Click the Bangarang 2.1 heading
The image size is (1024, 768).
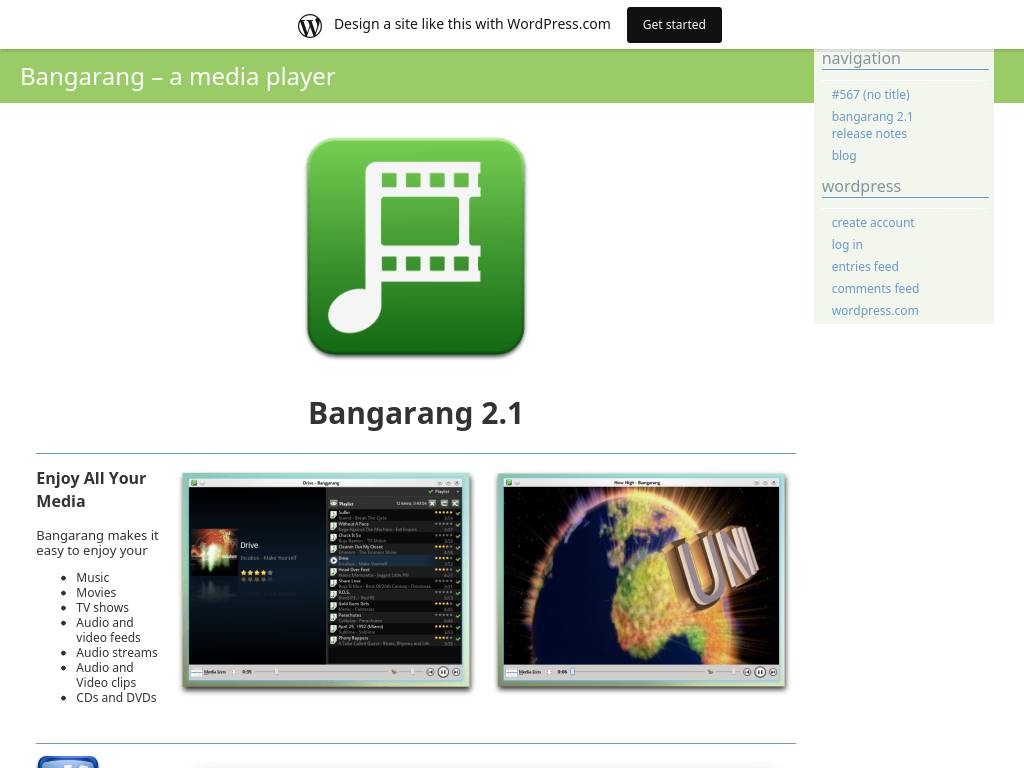pyautogui.click(x=415, y=413)
